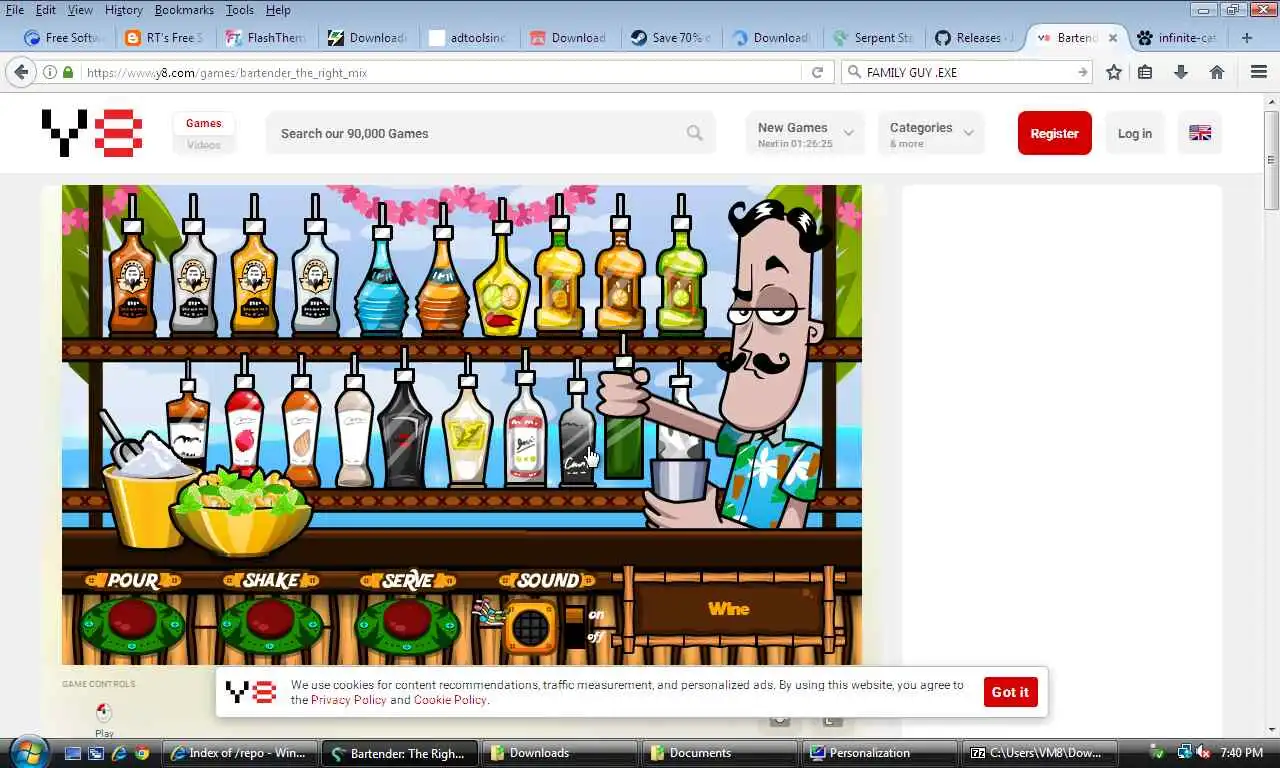
Task: Select the orange striped bottle on the top shelf
Action: tap(442, 270)
